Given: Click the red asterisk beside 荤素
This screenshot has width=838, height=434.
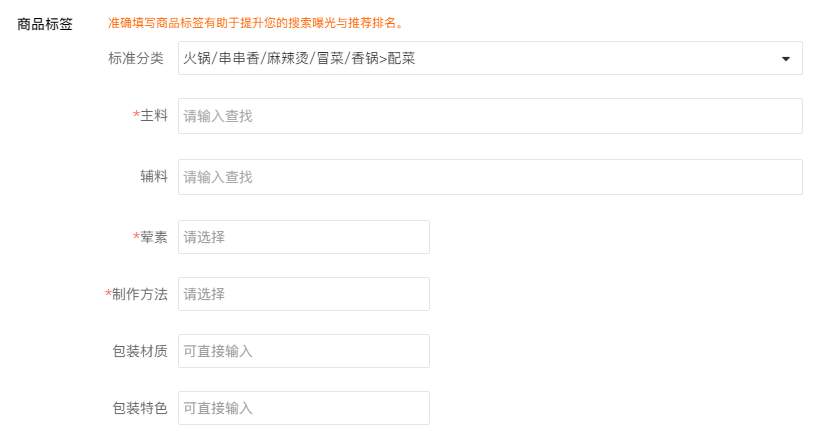Looking at the screenshot, I should coord(136,236).
